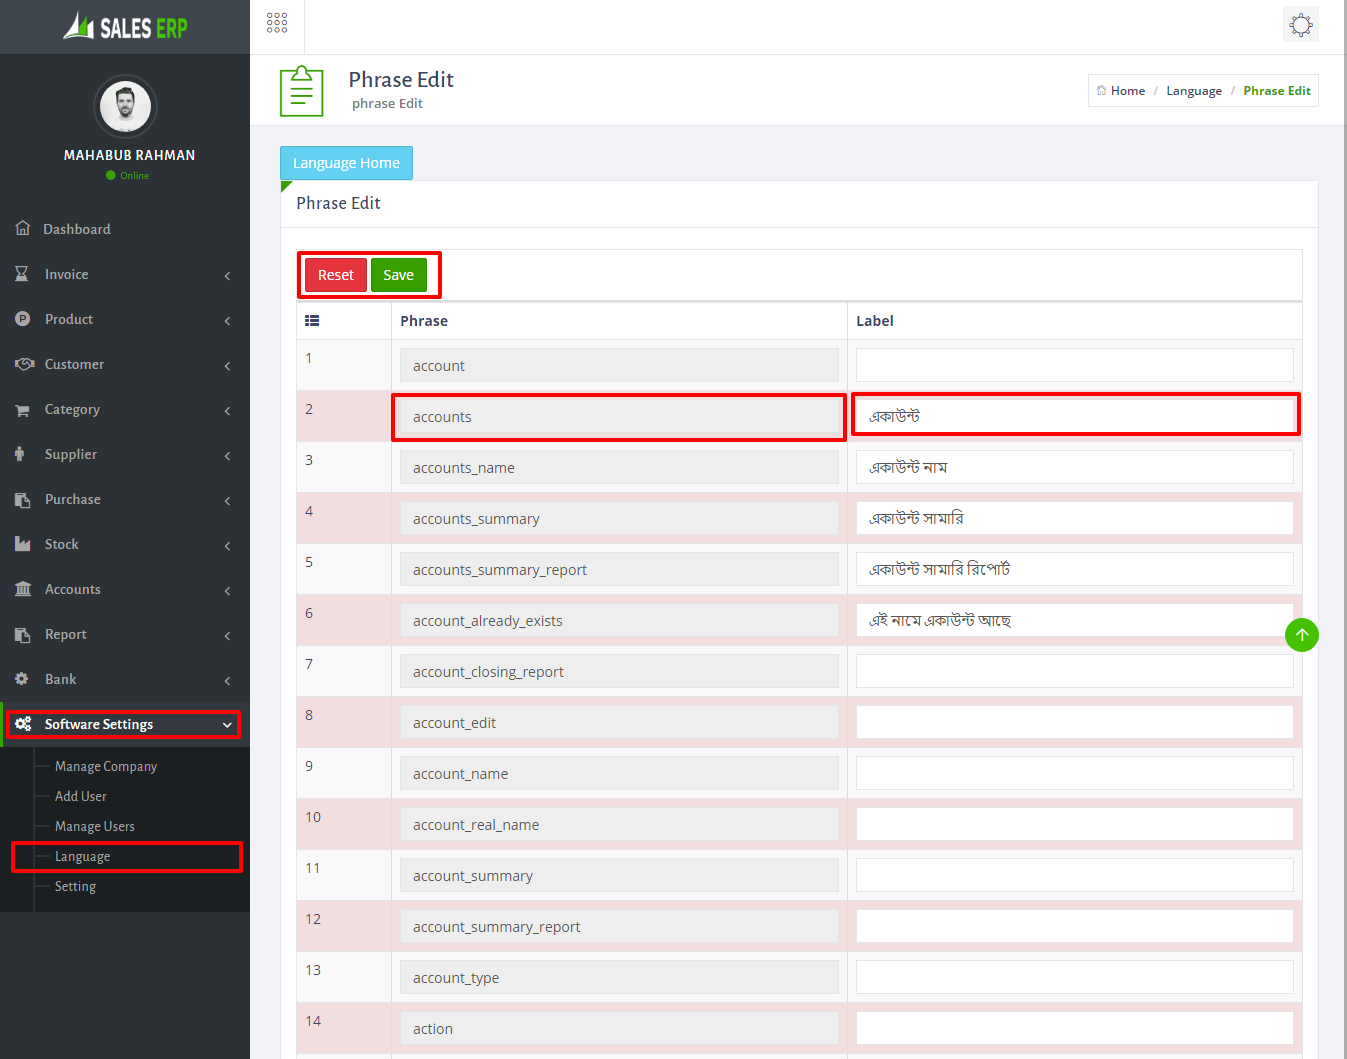The height and width of the screenshot is (1059, 1347).
Task: Click the grid menu icon in top bar
Action: click(x=277, y=23)
